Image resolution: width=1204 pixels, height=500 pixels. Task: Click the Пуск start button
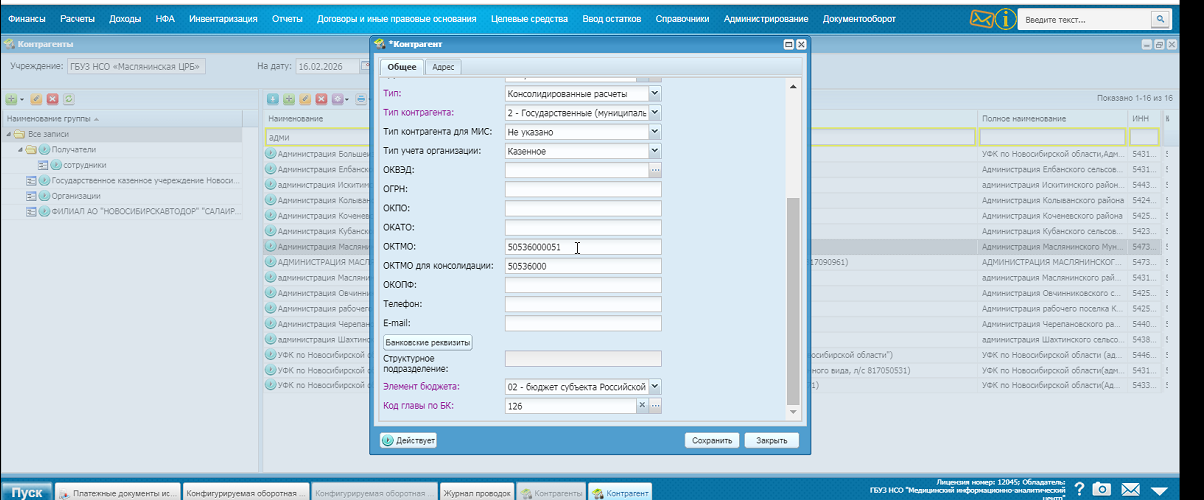pos(26,491)
